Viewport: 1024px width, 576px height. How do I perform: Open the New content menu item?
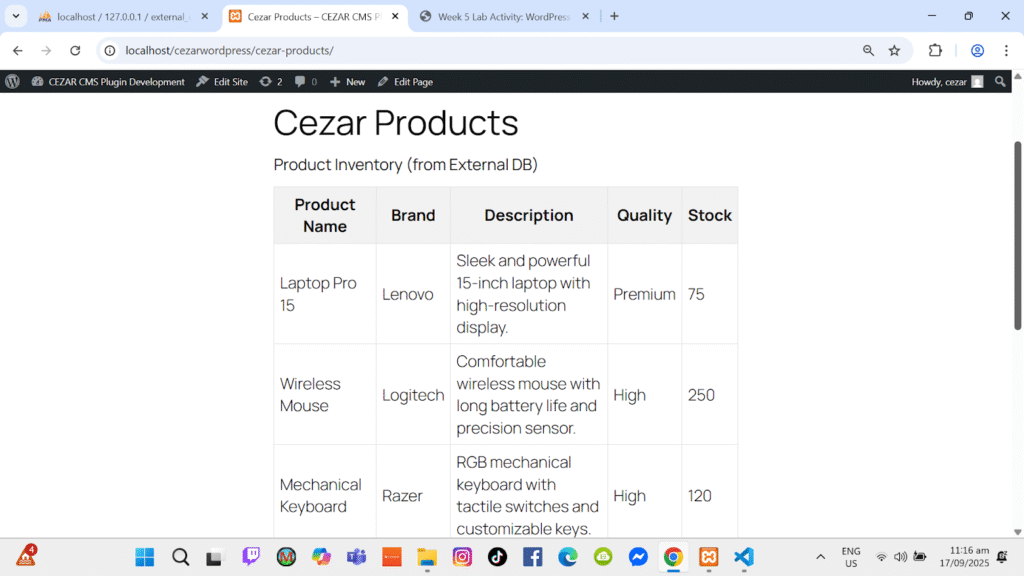pyautogui.click(x=348, y=82)
